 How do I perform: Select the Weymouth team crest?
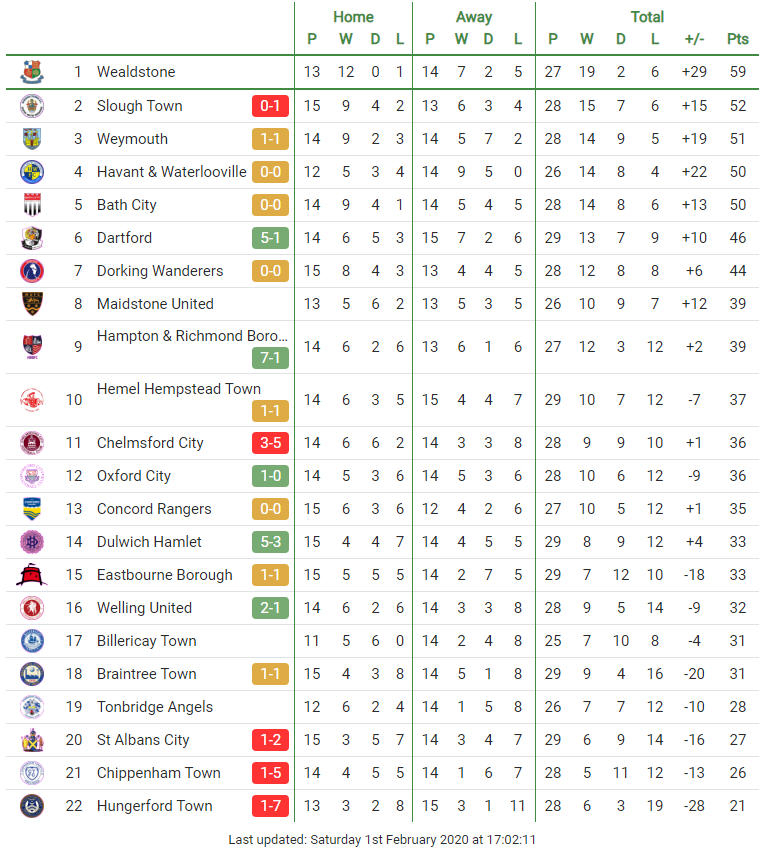pyautogui.click(x=32, y=139)
